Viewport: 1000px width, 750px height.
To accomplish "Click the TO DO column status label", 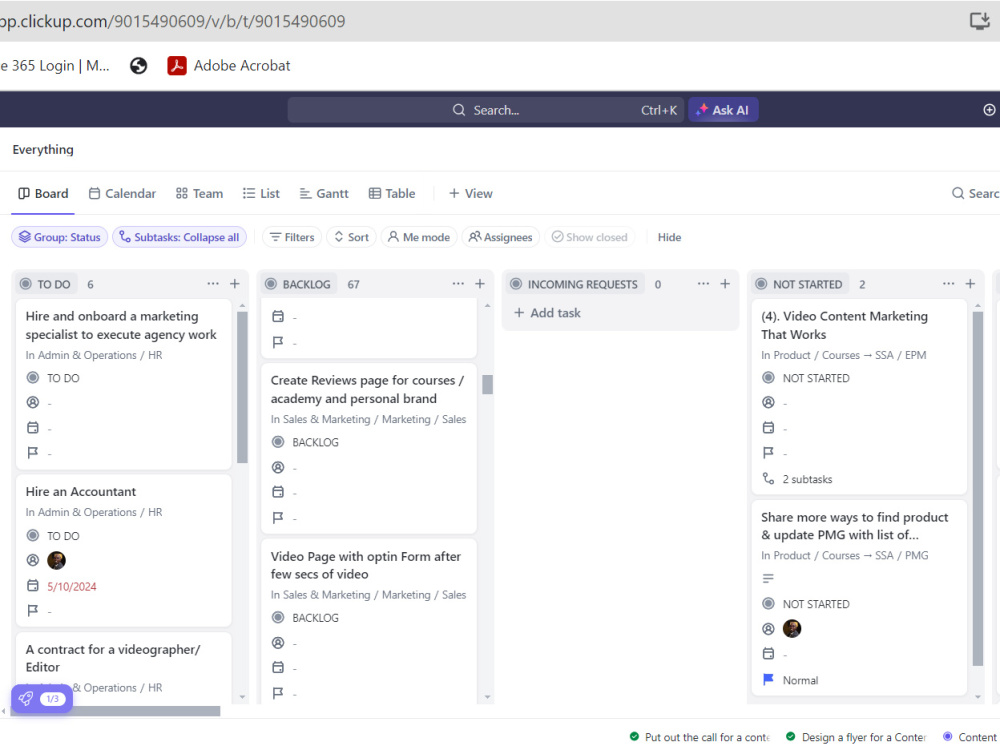I will click(45, 284).
